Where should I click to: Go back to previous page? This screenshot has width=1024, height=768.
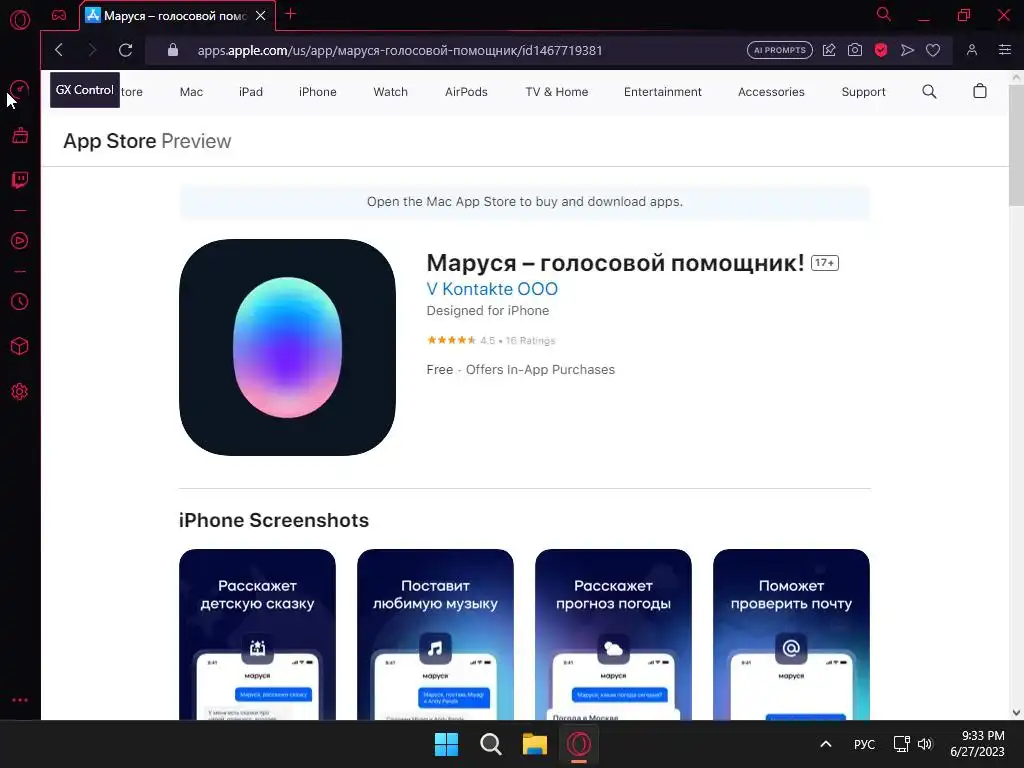point(59,50)
